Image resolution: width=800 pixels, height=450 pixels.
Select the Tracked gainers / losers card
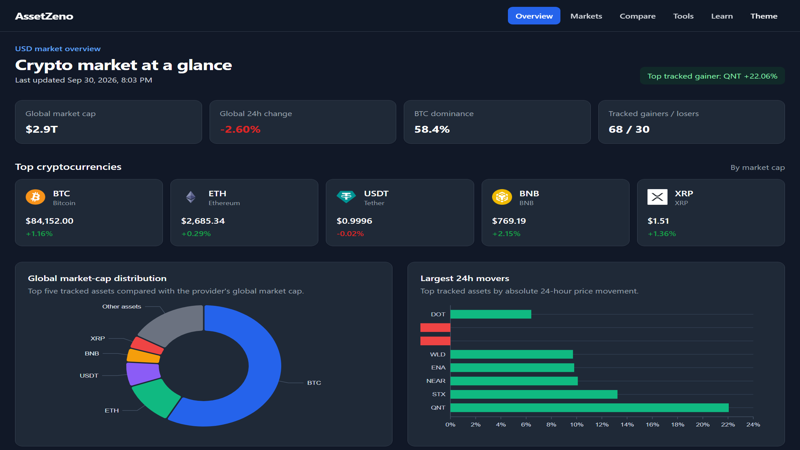[691, 122]
